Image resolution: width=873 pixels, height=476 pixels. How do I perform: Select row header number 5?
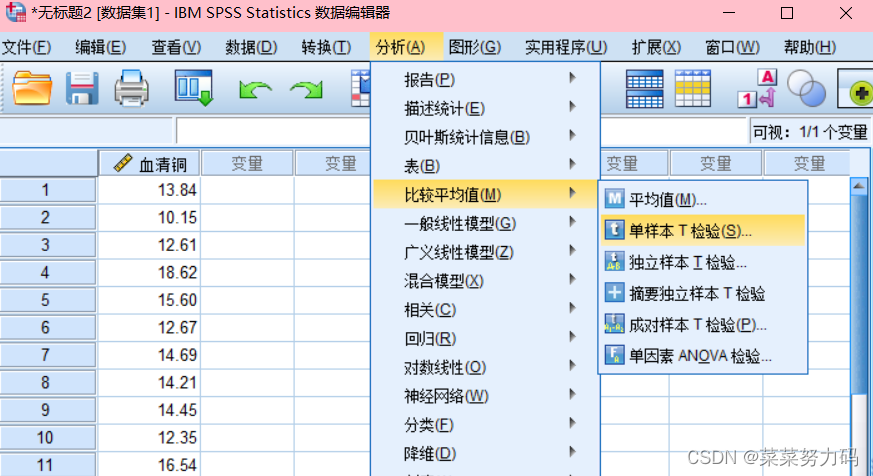48,300
